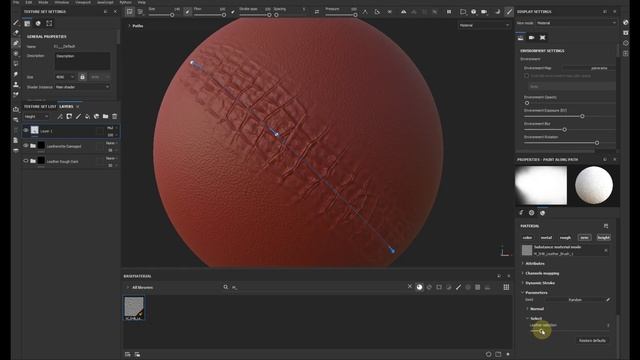Collapse the Parameters section
This screenshot has width=640, height=360.
click(x=536, y=293)
